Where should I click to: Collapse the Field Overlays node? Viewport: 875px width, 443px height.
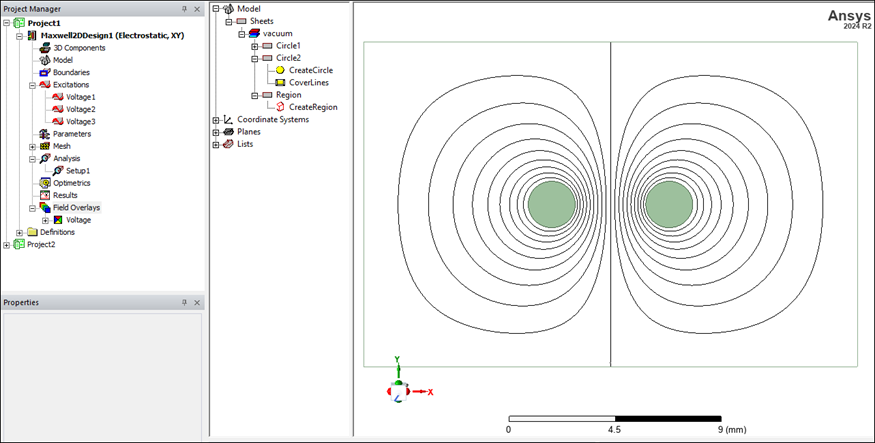(x=32, y=208)
